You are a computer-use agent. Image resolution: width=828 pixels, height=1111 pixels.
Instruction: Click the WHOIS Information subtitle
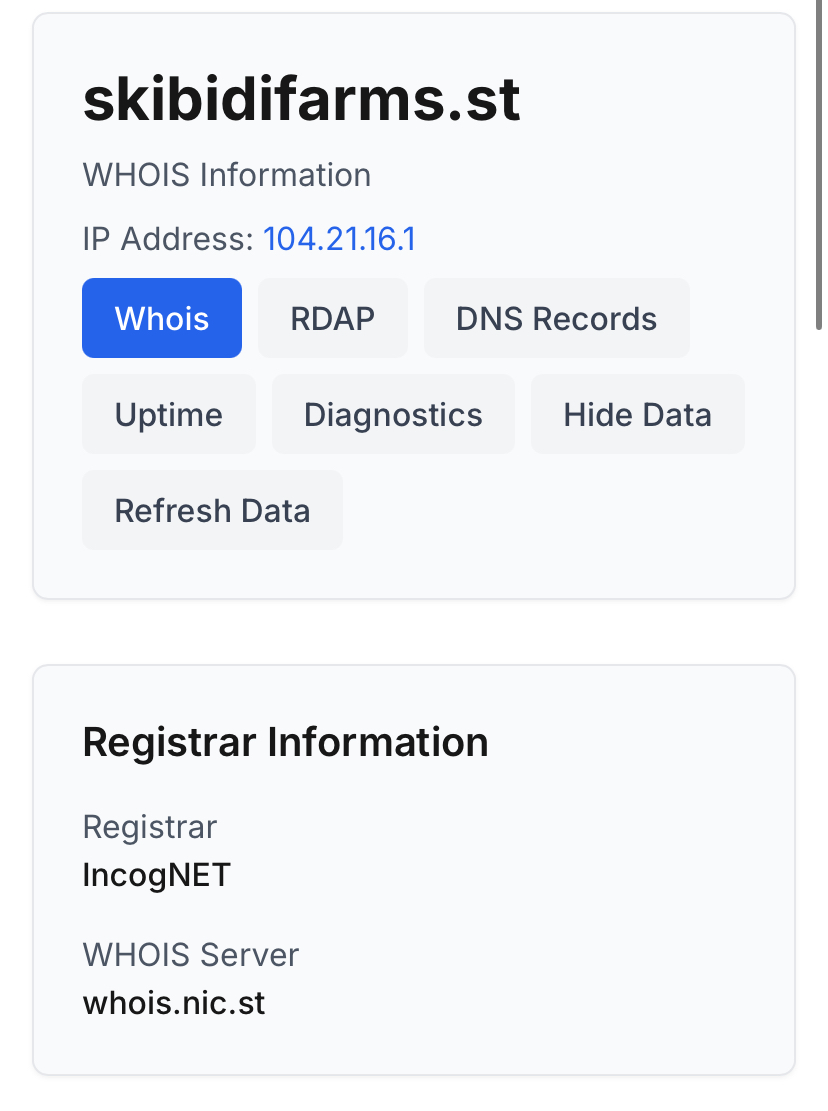(227, 175)
